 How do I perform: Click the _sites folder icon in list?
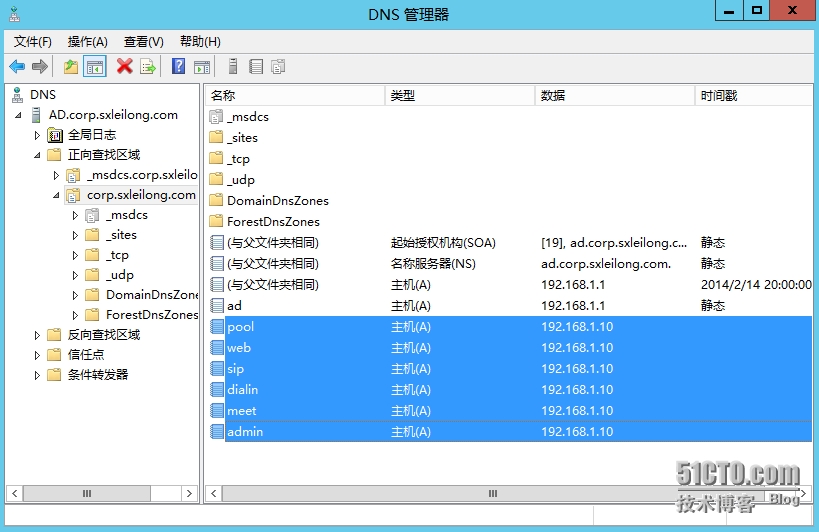tap(216, 137)
